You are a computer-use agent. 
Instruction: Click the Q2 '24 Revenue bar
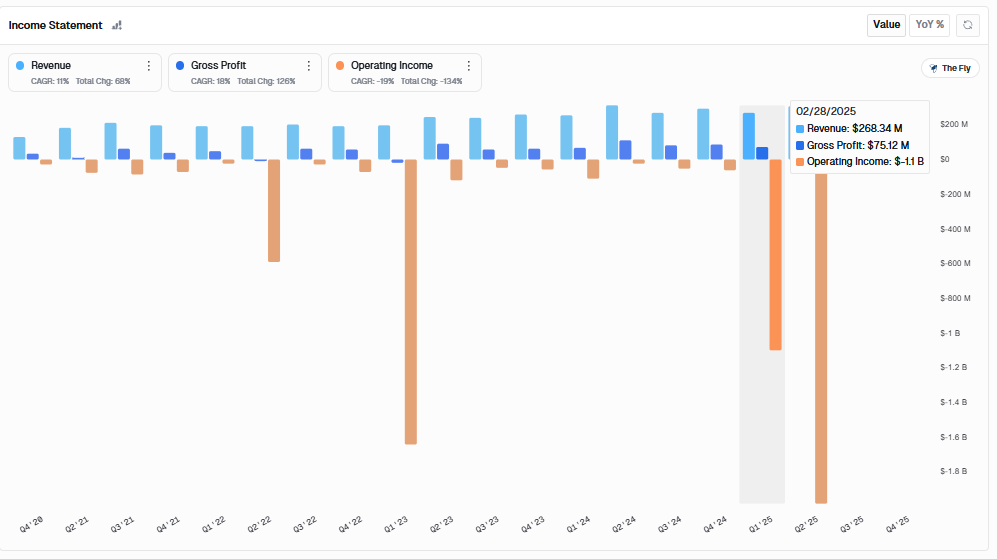point(612,132)
